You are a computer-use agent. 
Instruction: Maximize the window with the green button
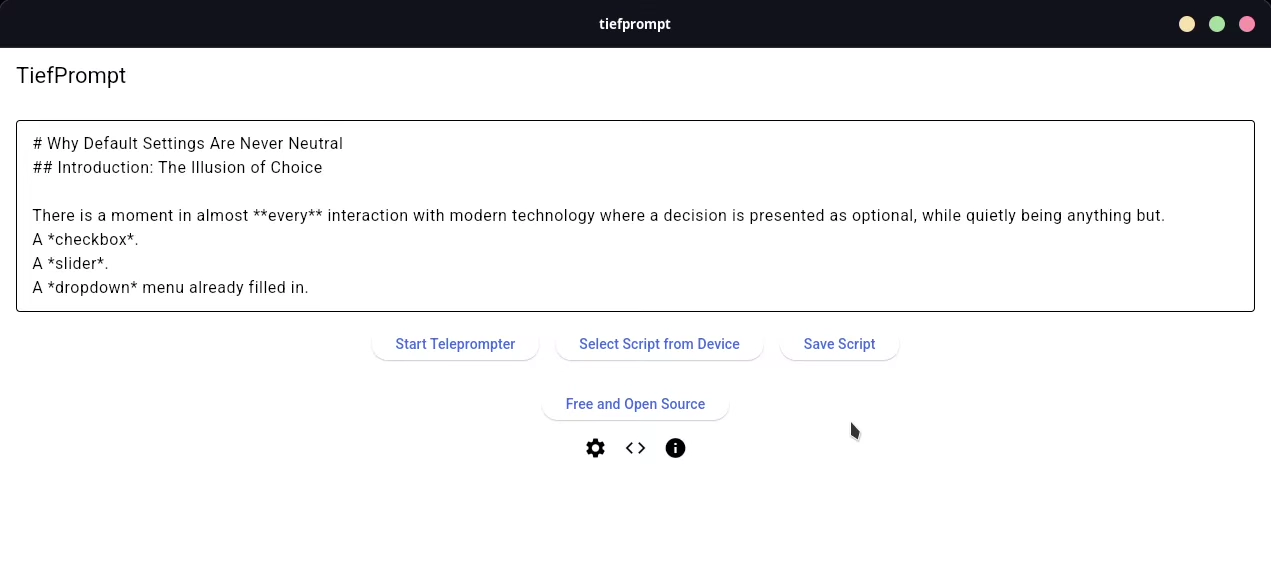point(1217,24)
